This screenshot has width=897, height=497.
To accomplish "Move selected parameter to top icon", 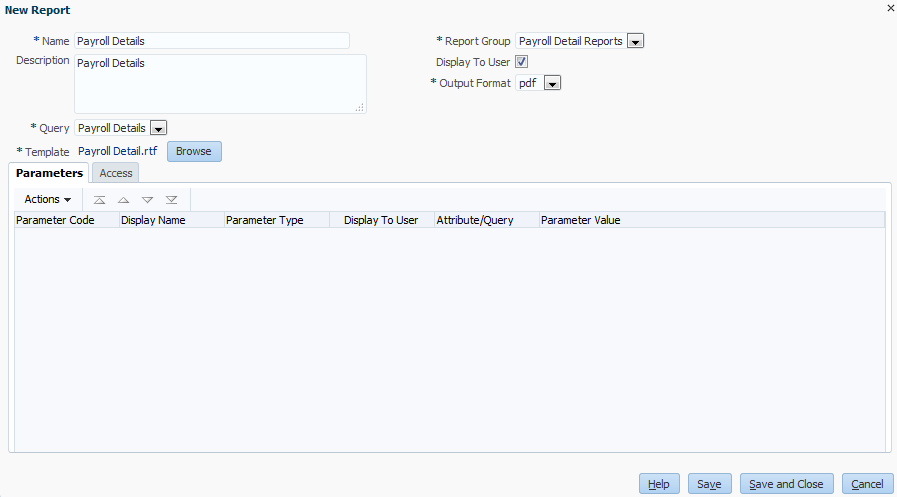I will click(100, 200).
